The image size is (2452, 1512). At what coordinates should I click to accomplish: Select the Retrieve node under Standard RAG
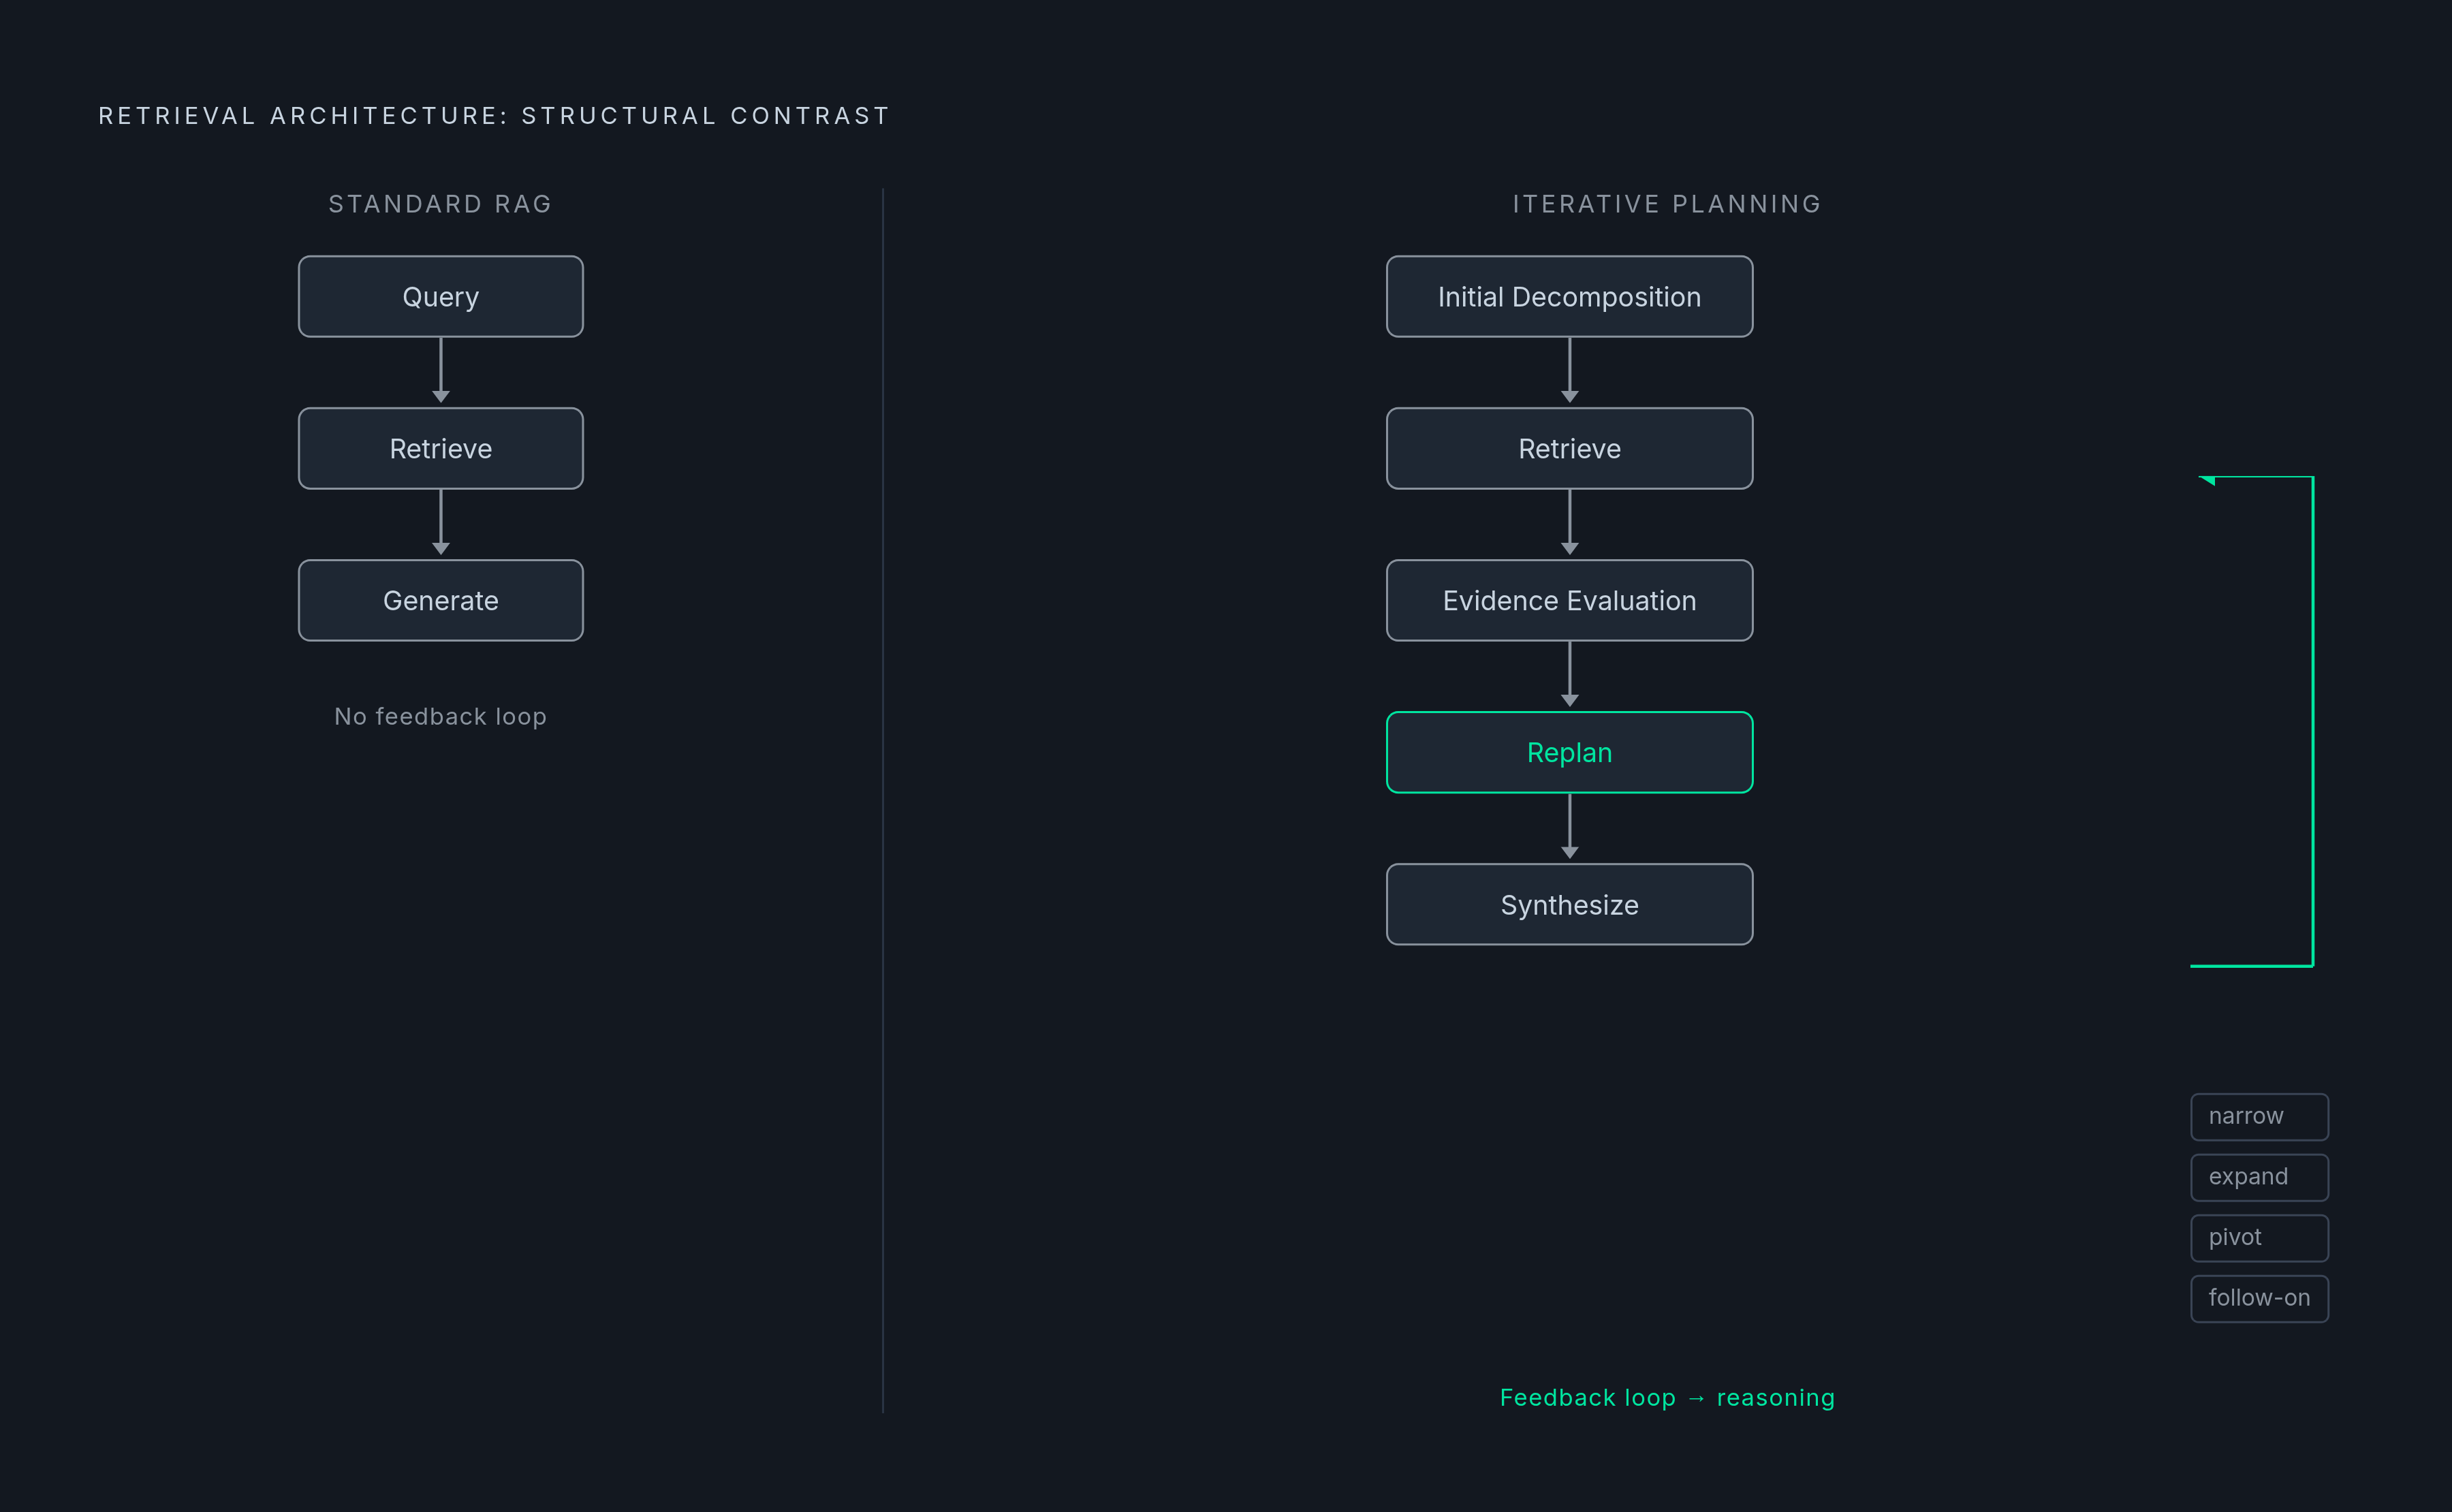(x=440, y=448)
